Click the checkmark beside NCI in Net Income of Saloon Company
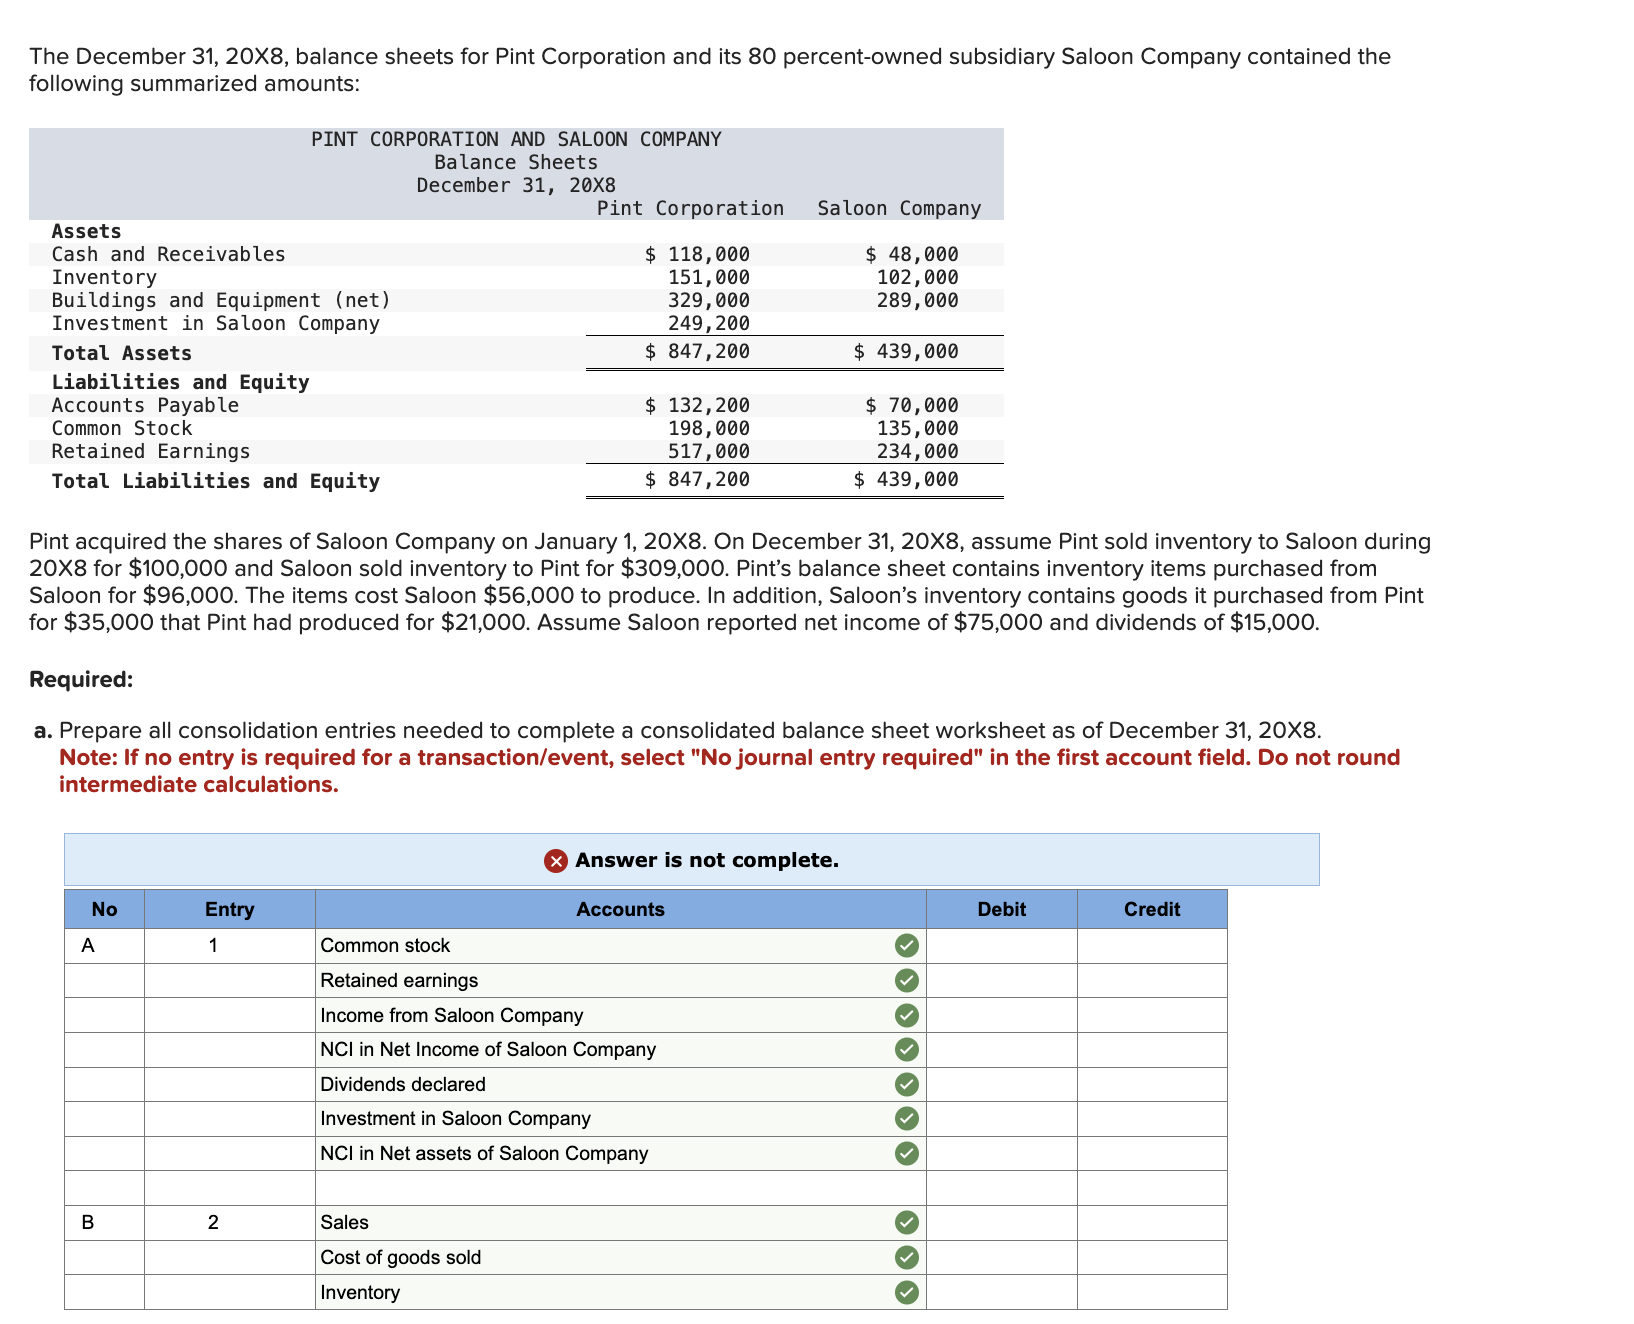Screen dimensions: 1634x1324 (906, 1049)
